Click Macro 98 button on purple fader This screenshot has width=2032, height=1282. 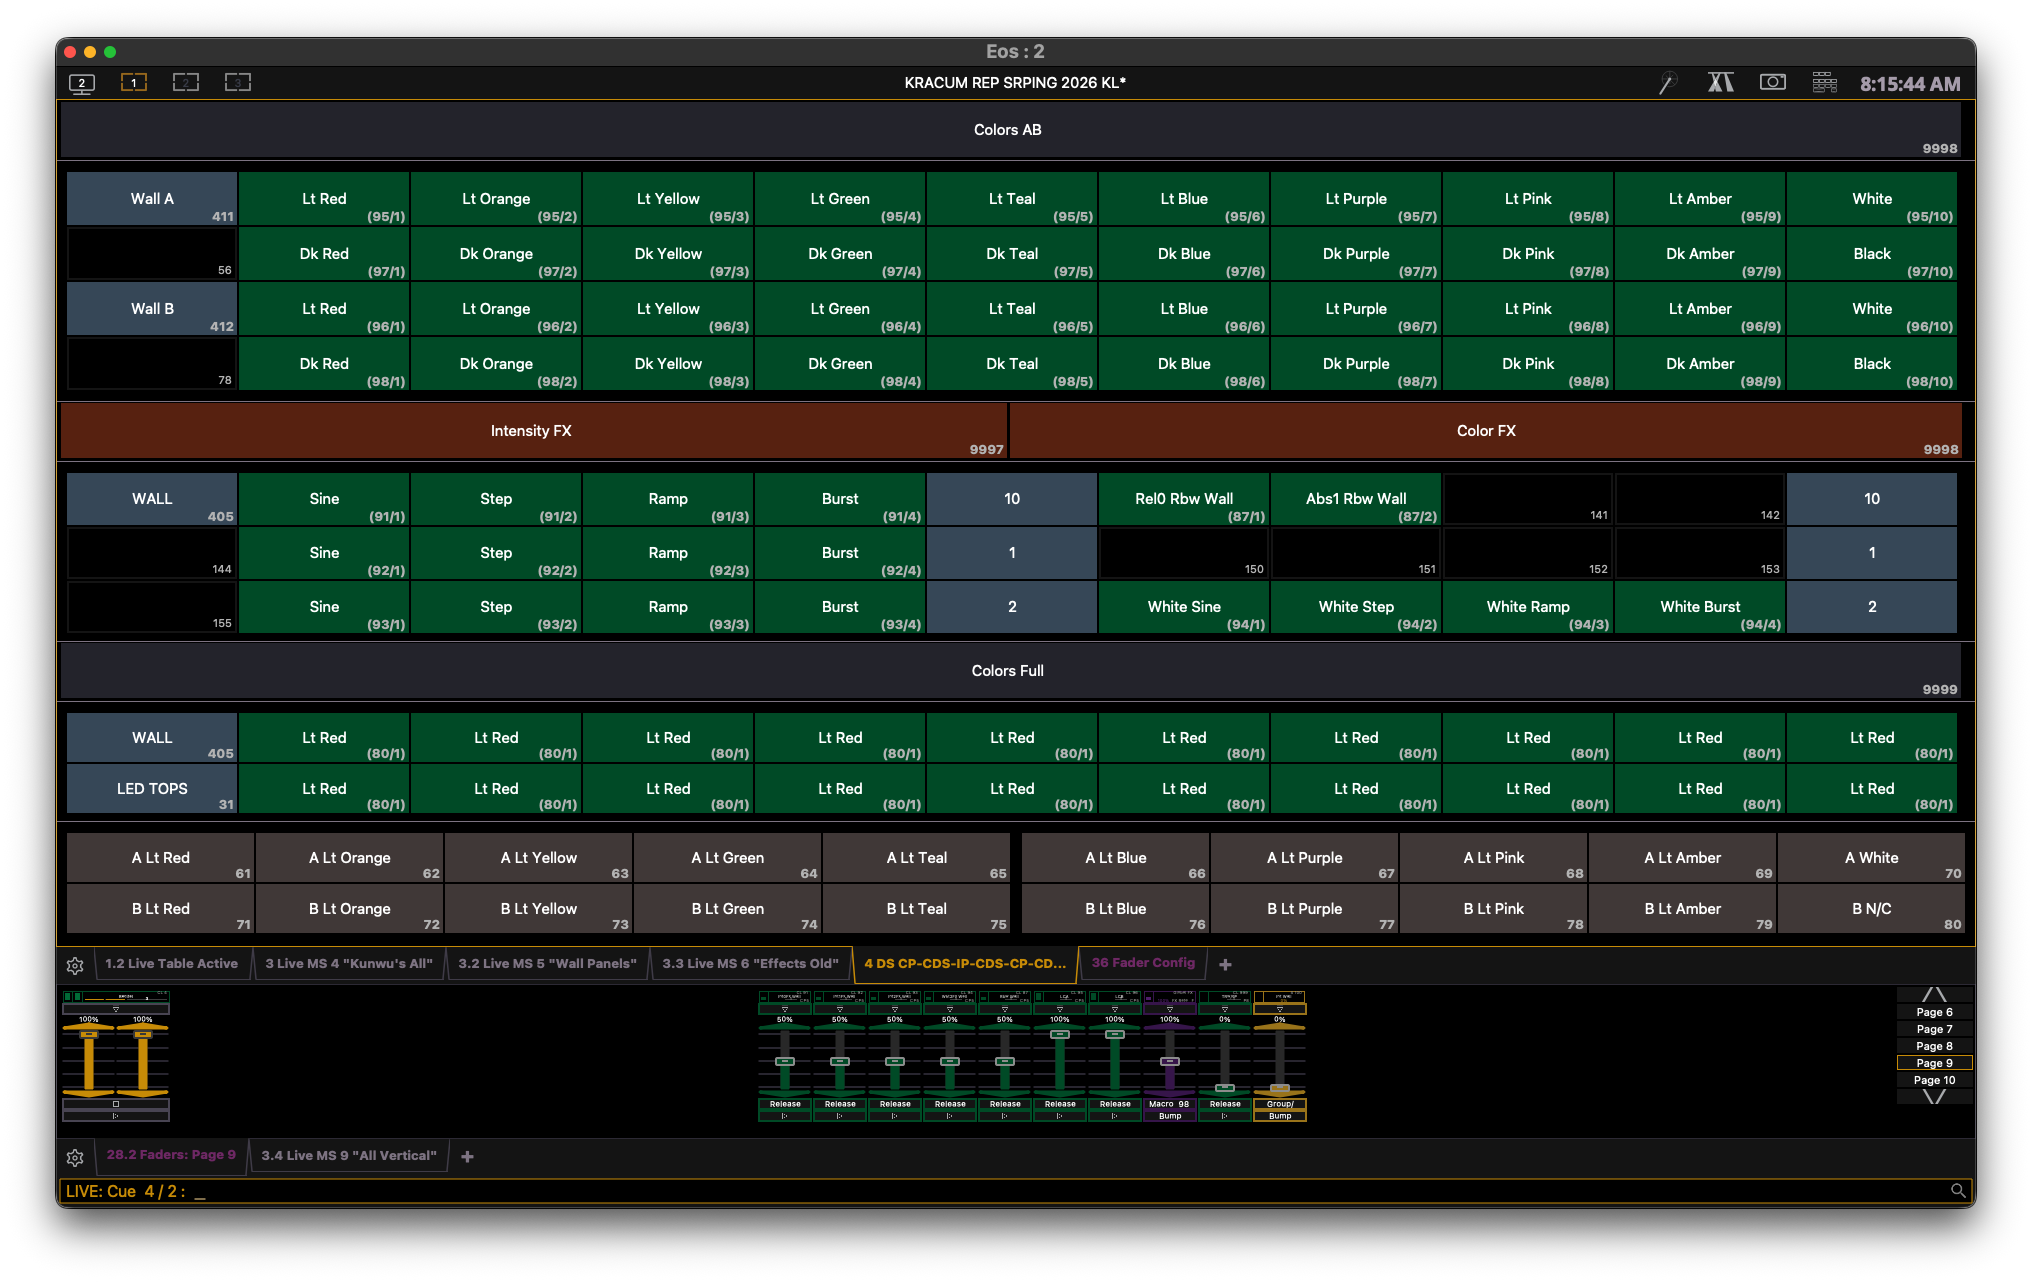pos(1170,1104)
